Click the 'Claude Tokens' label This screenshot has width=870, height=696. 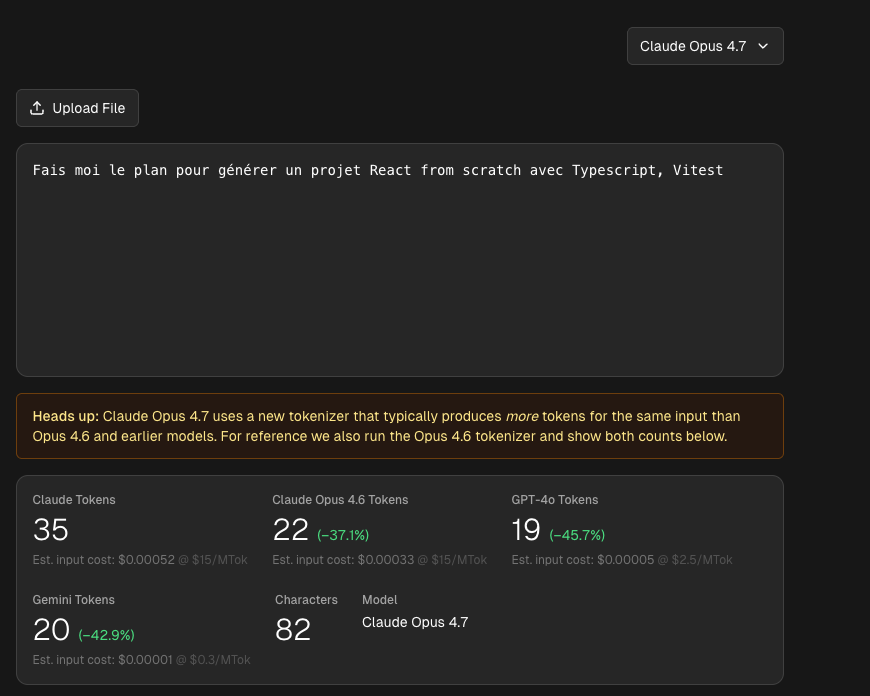pyautogui.click(x=74, y=500)
